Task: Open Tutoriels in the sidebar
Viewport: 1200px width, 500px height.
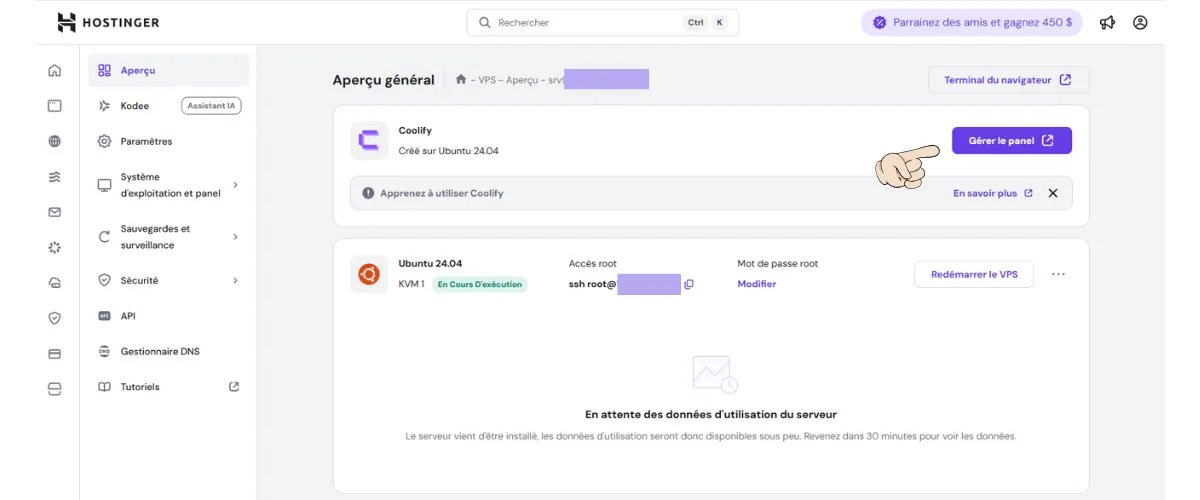Action: click(x=168, y=387)
